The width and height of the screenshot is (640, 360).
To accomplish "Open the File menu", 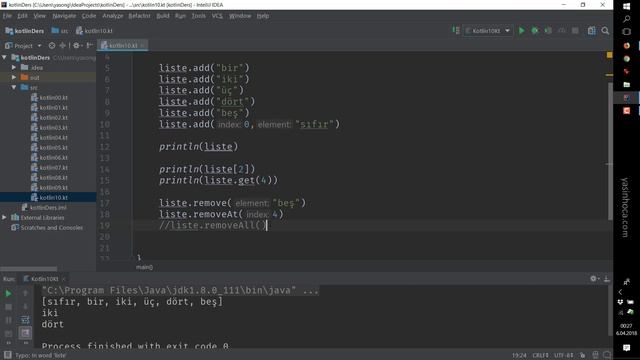I will point(7,16).
